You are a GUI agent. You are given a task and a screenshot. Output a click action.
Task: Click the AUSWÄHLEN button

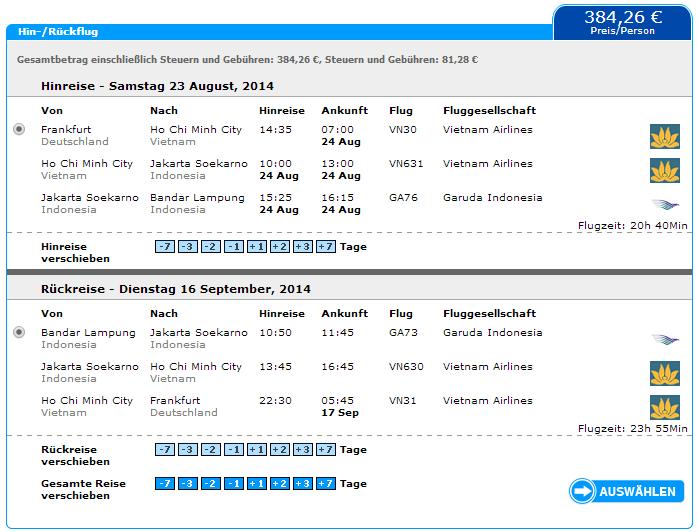626,491
